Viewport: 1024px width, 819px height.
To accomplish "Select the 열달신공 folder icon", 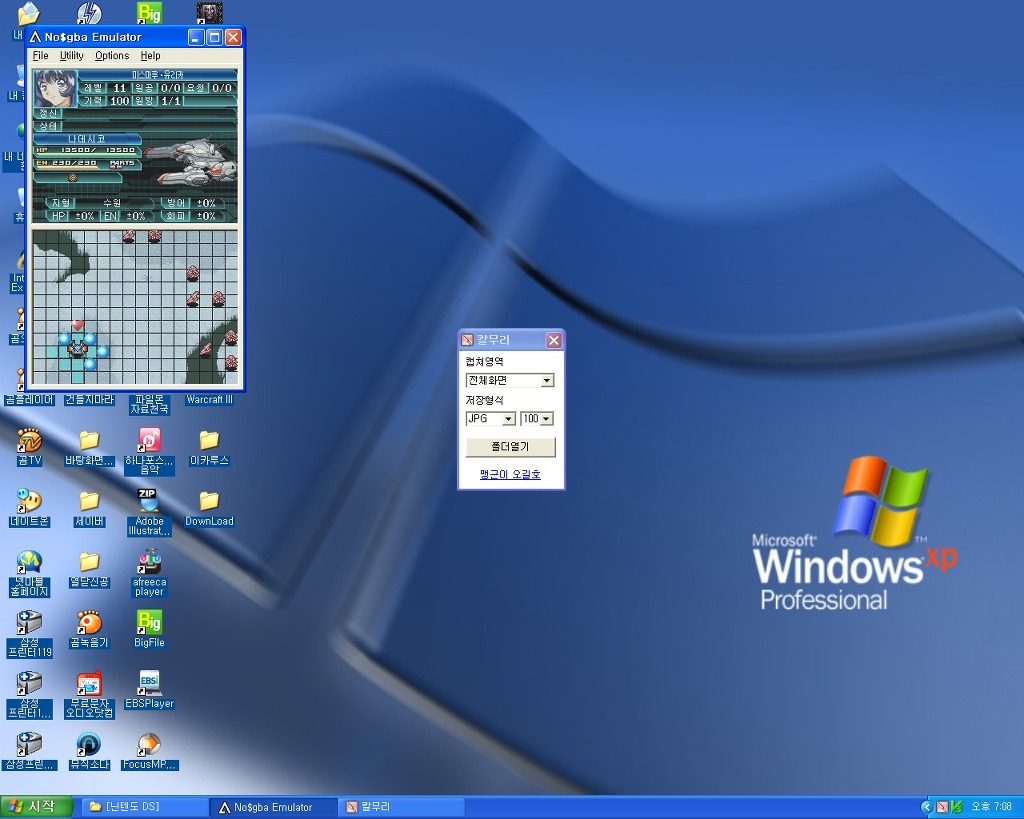I will [89, 562].
